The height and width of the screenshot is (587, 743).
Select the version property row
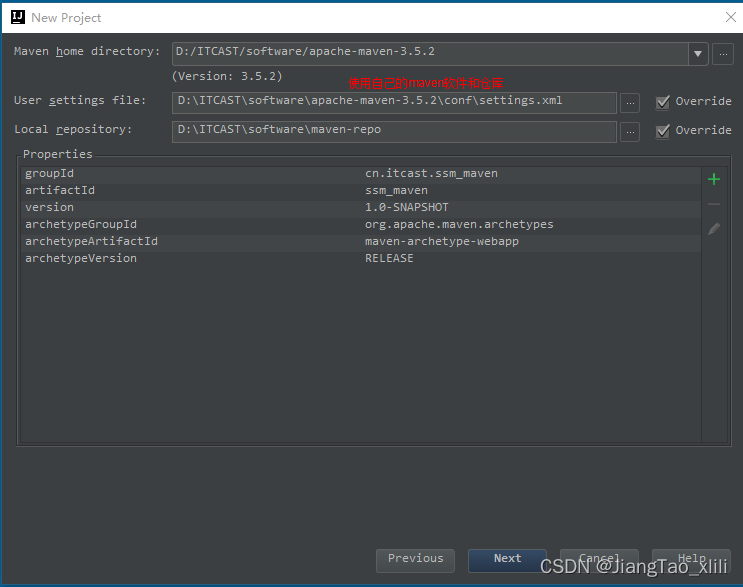(361, 208)
